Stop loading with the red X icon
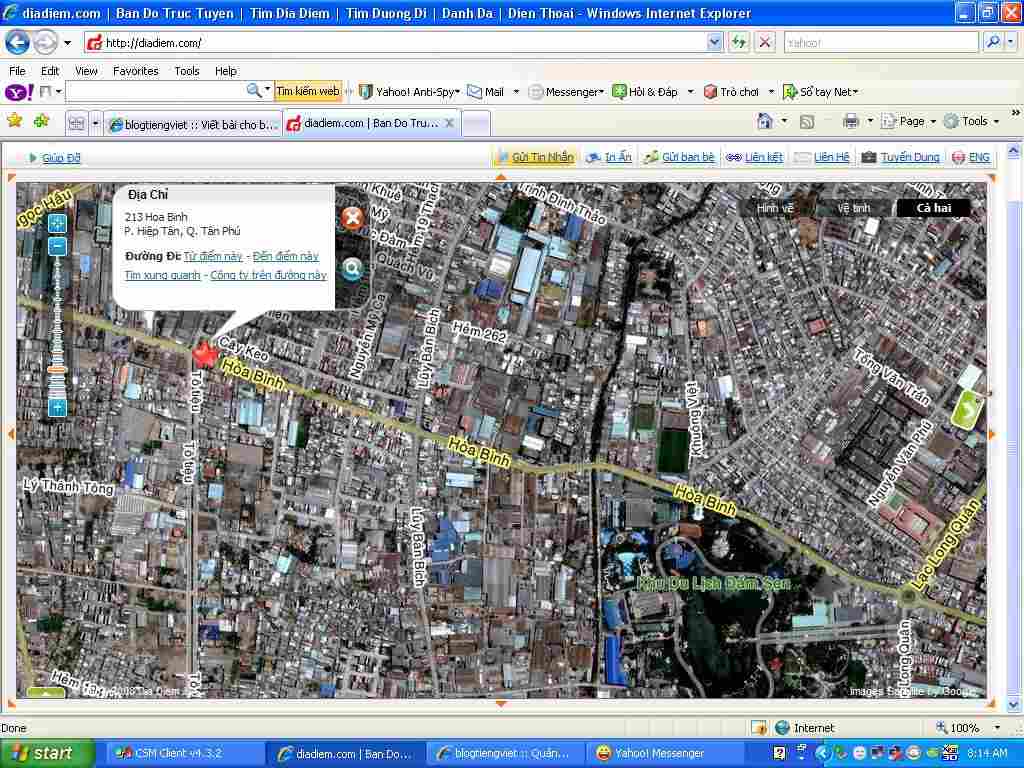 point(764,42)
